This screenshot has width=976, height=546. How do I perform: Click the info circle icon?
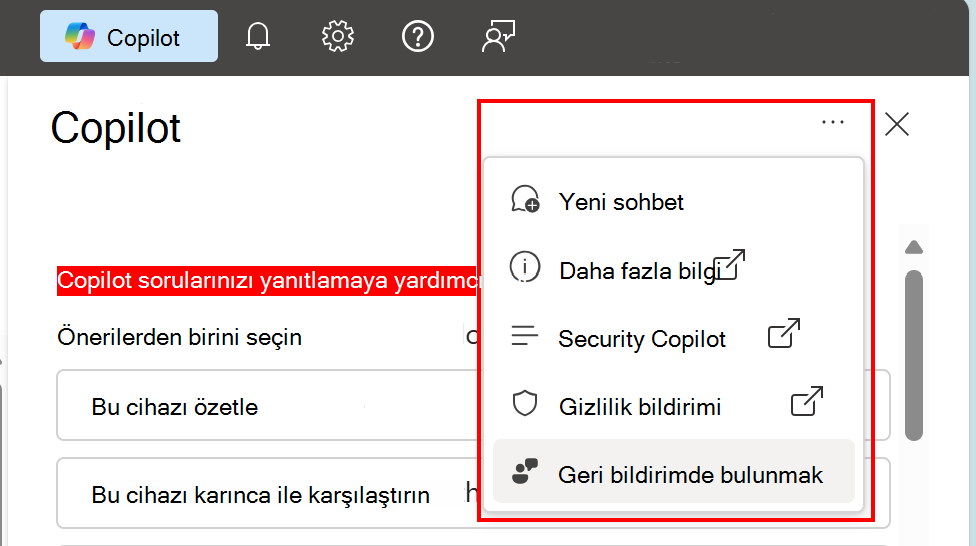click(525, 267)
